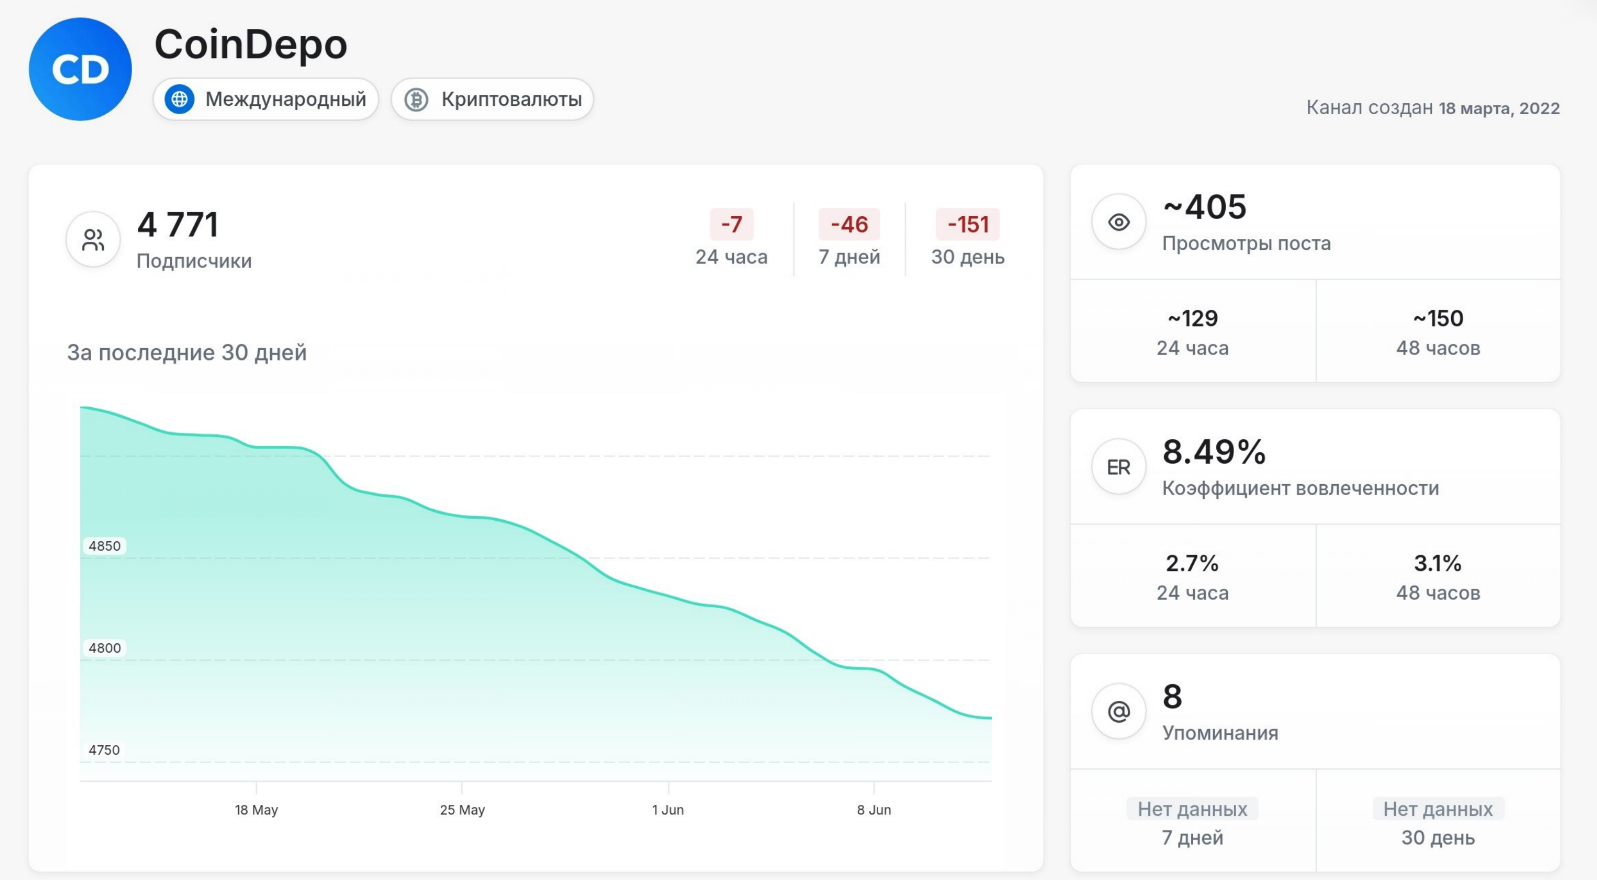The height and width of the screenshot is (880, 1597).
Task: Click the ~129 views for 24 часа
Action: coord(1193,332)
